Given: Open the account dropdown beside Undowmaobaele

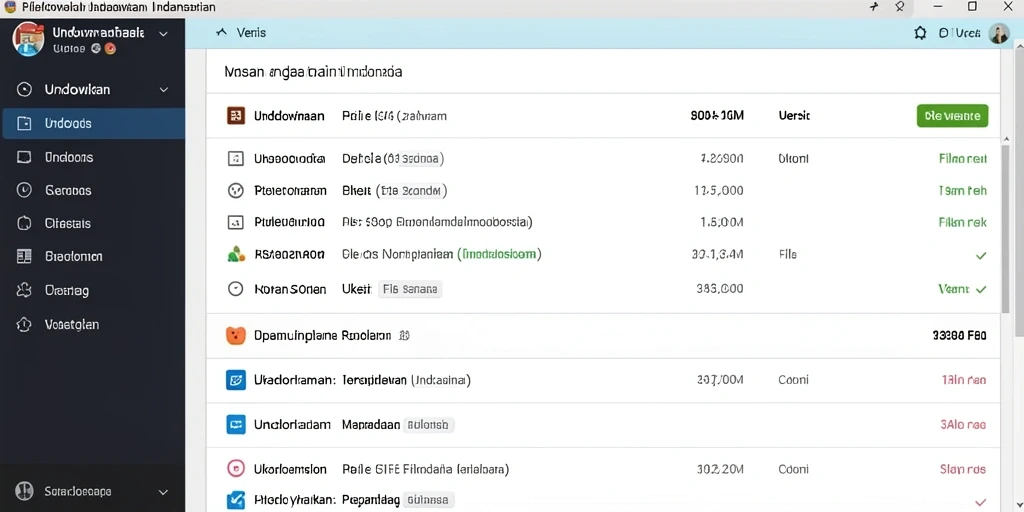Looking at the screenshot, I should tap(163, 33).
